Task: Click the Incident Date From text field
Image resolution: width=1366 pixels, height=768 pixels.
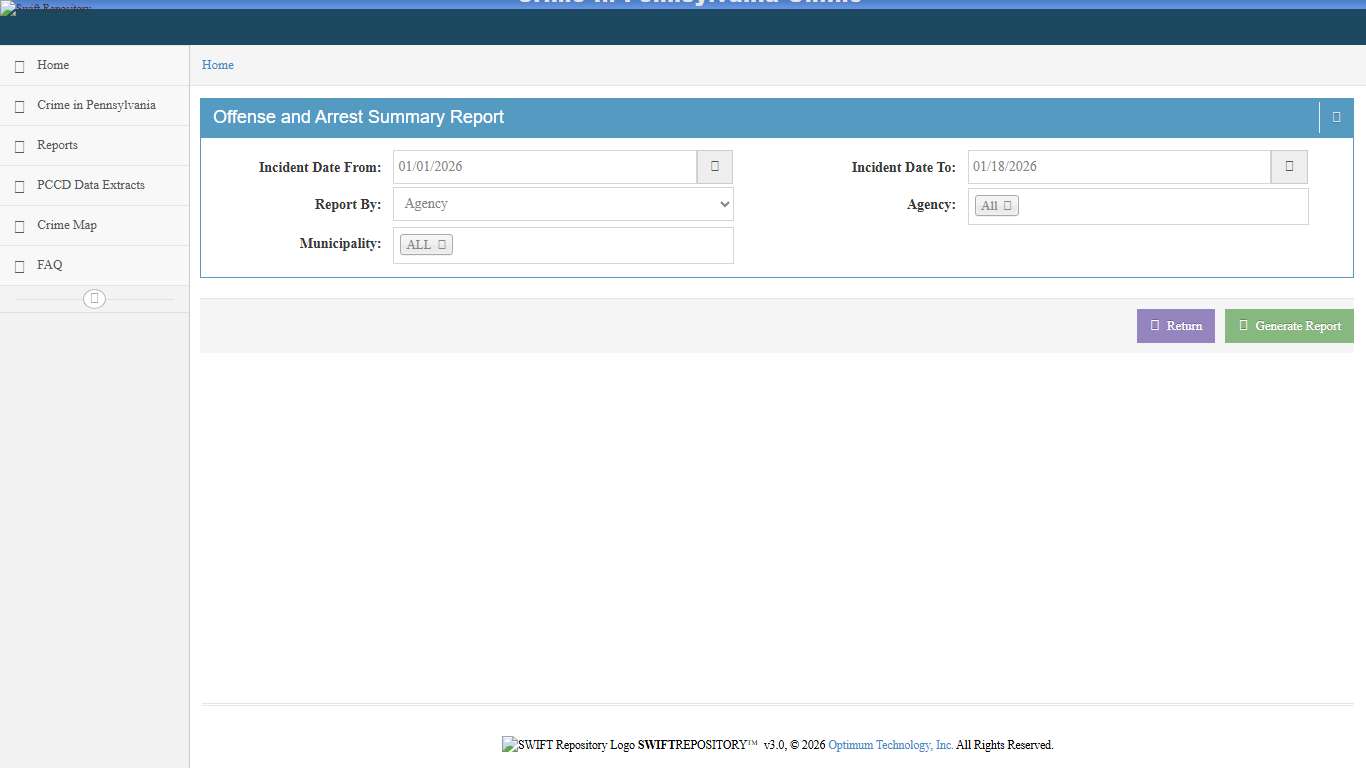Action: (x=544, y=167)
